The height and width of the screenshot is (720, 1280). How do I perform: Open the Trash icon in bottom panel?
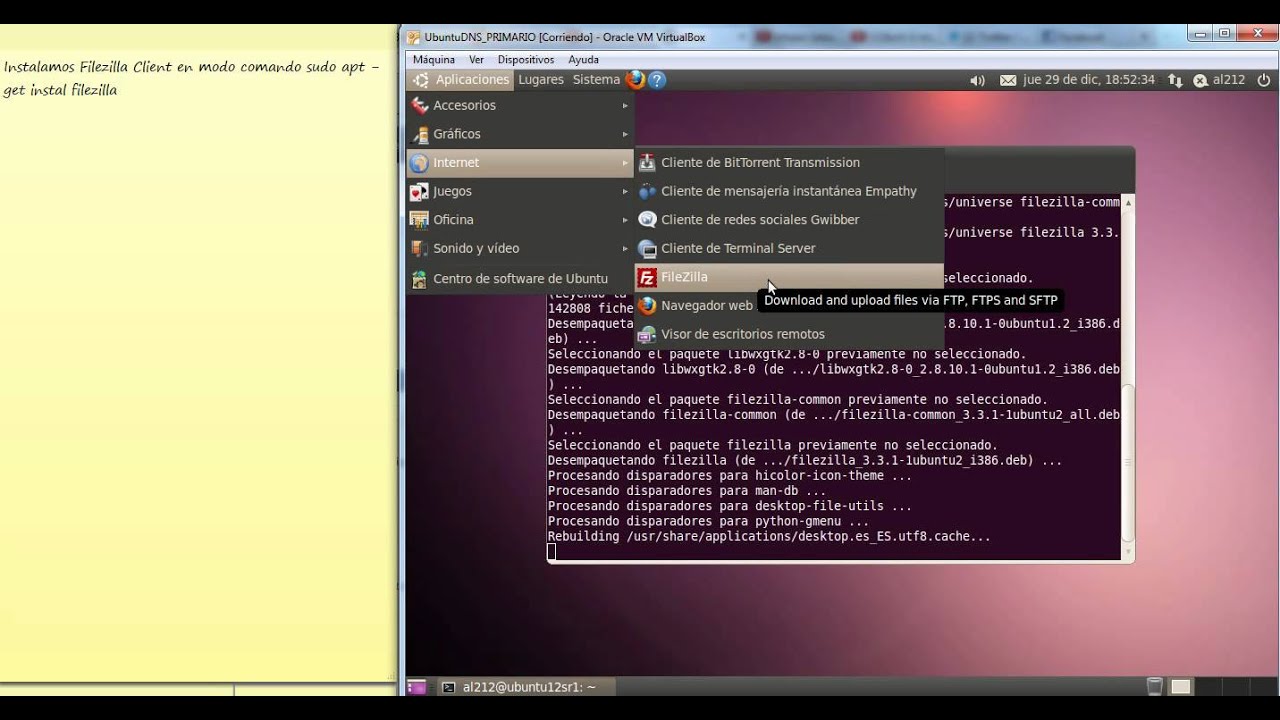click(x=1155, y=687)
